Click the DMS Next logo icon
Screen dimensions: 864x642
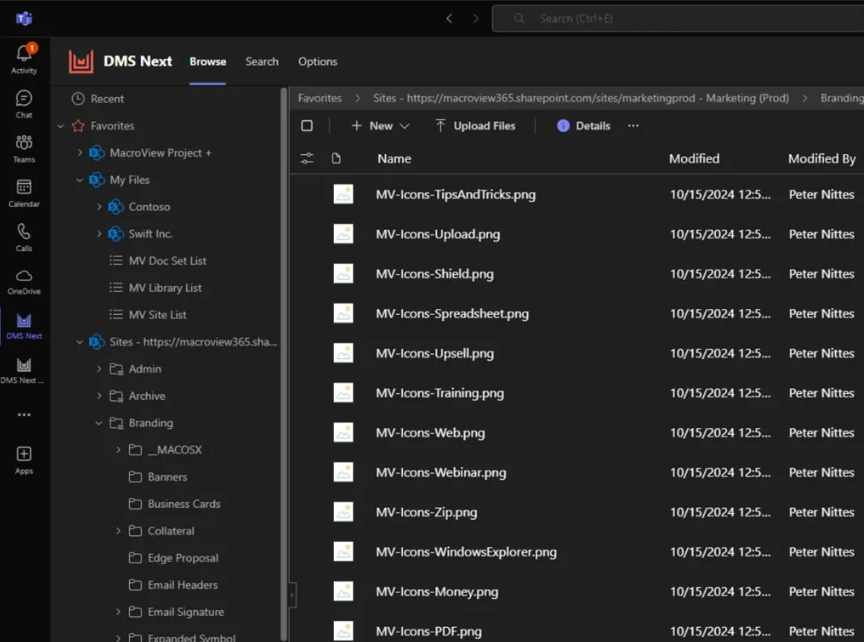tap(81, 61)
